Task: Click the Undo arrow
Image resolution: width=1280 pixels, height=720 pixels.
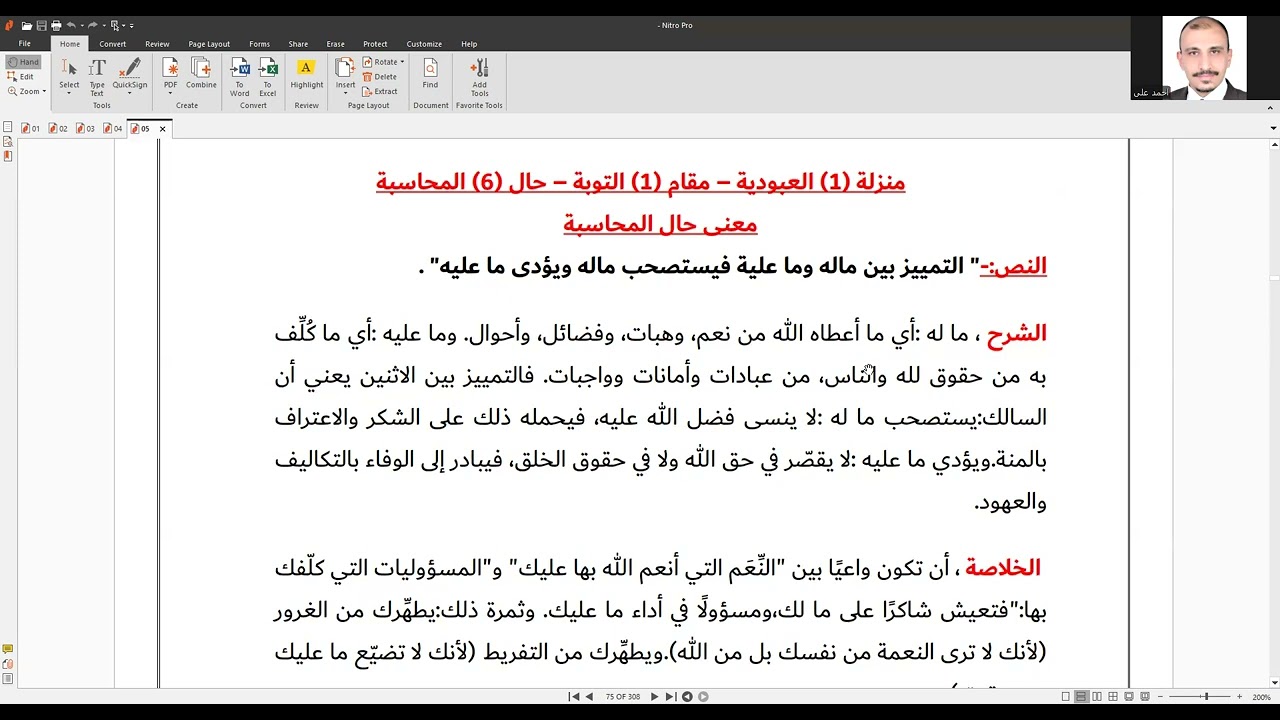Action: pos(71,25)
